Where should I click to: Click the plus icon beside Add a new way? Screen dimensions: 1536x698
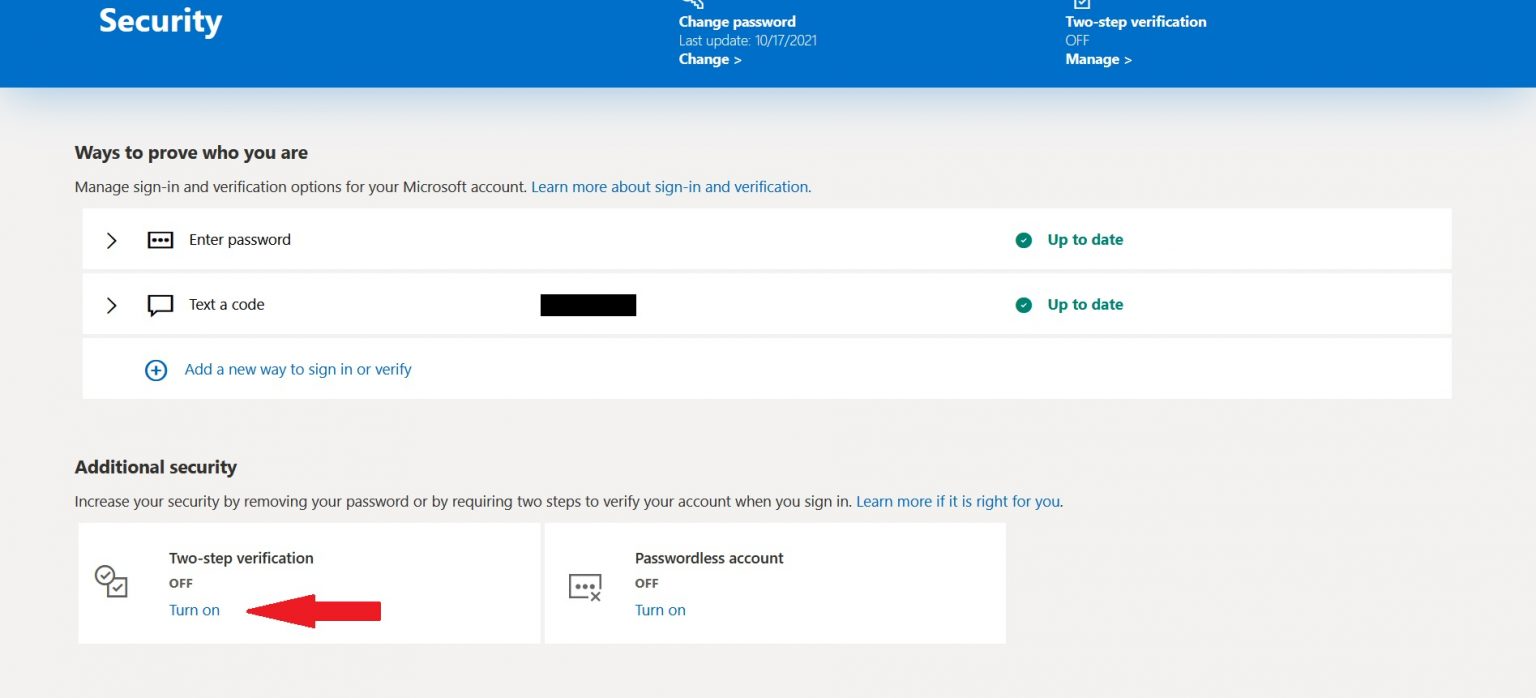156,369
